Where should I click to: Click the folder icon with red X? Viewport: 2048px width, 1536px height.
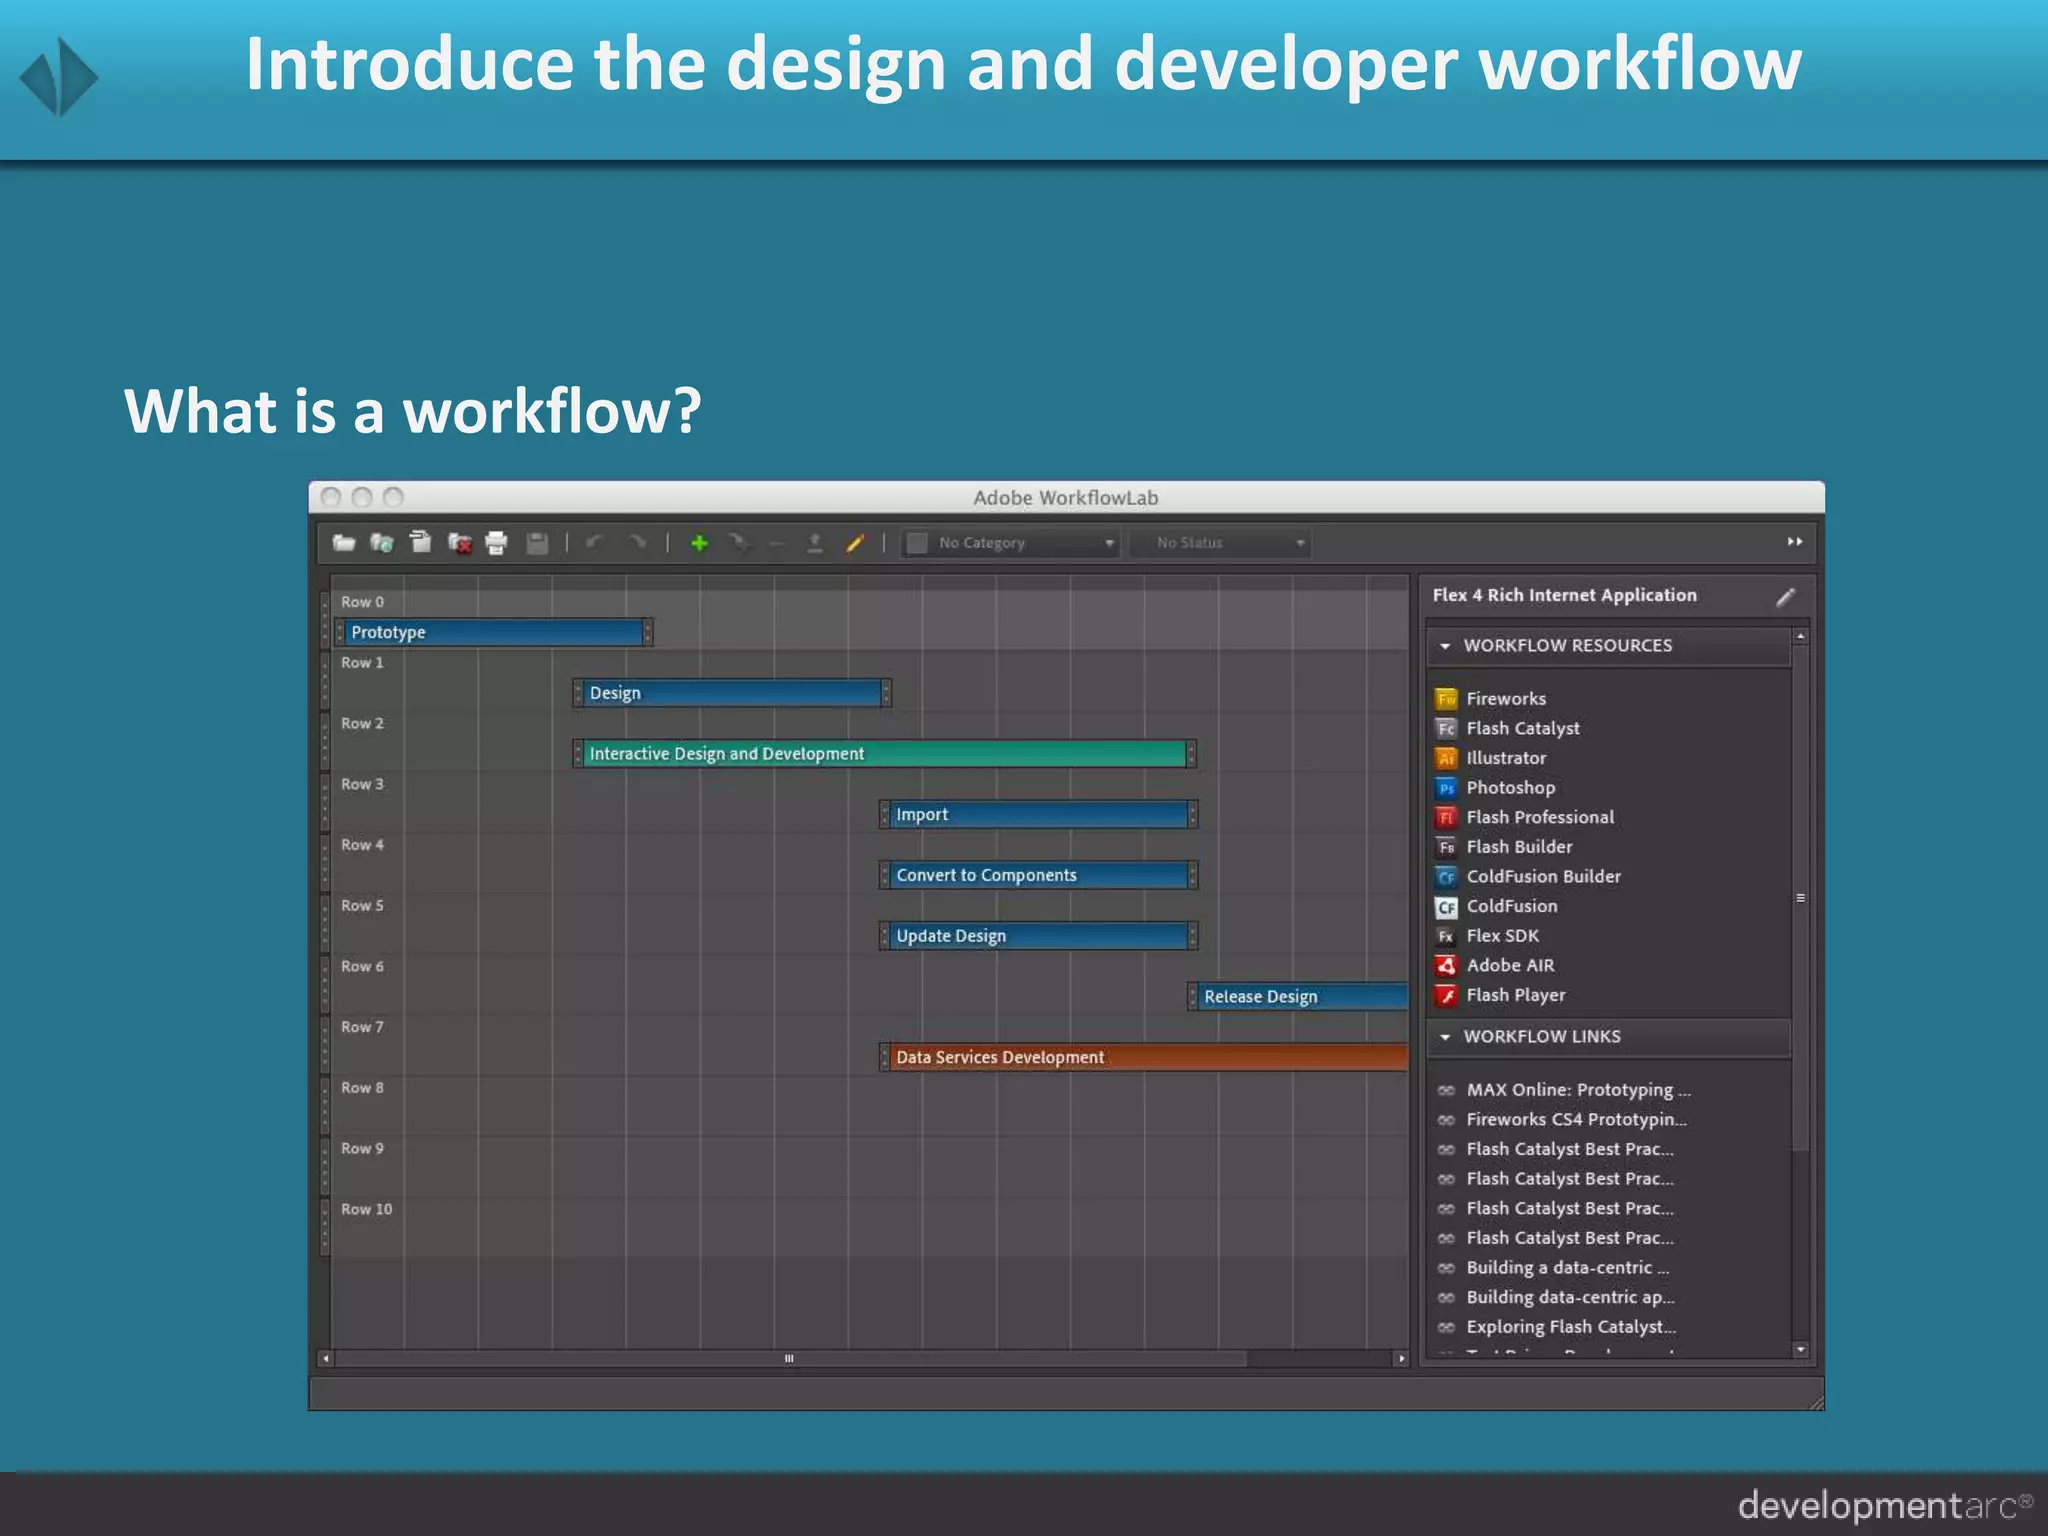coord(459,543)
